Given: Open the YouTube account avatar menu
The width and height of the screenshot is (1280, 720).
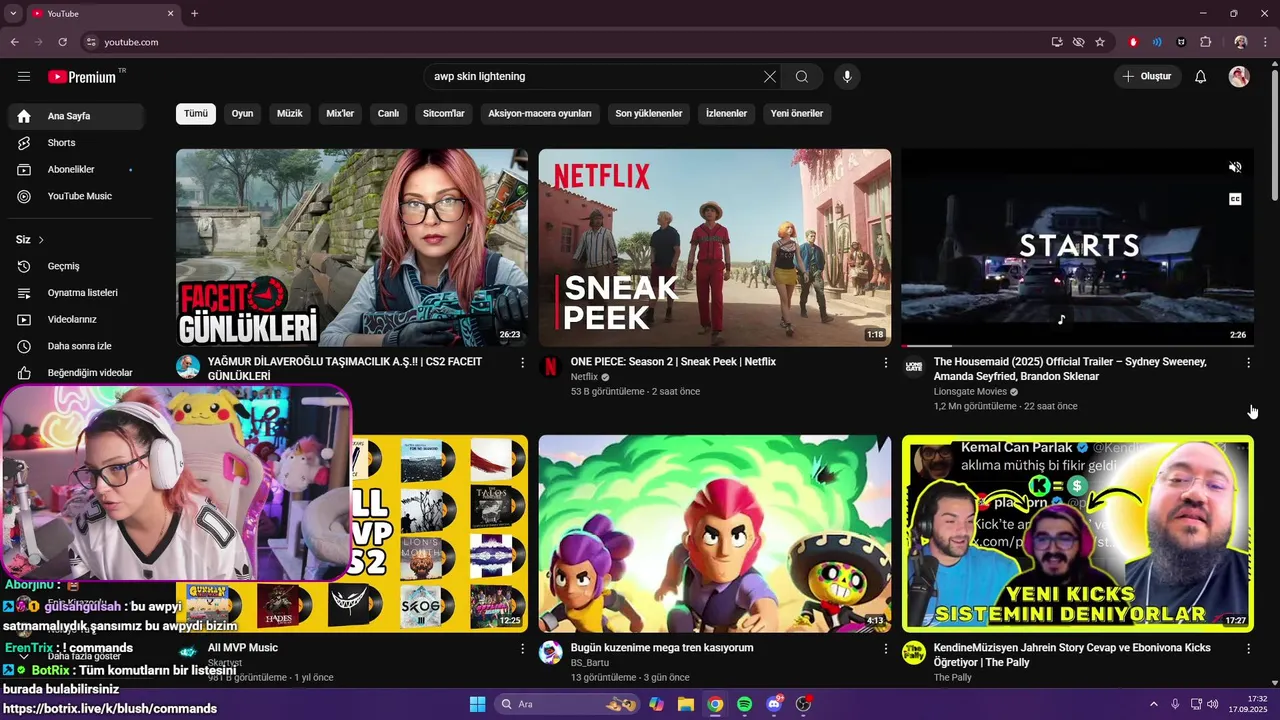Looking at the screenshot, I should [x=1239, y=76].
